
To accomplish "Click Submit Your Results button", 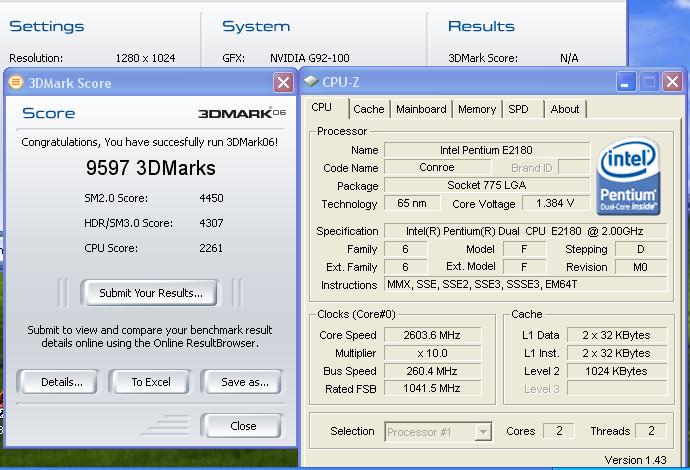I will coord(150,293).
